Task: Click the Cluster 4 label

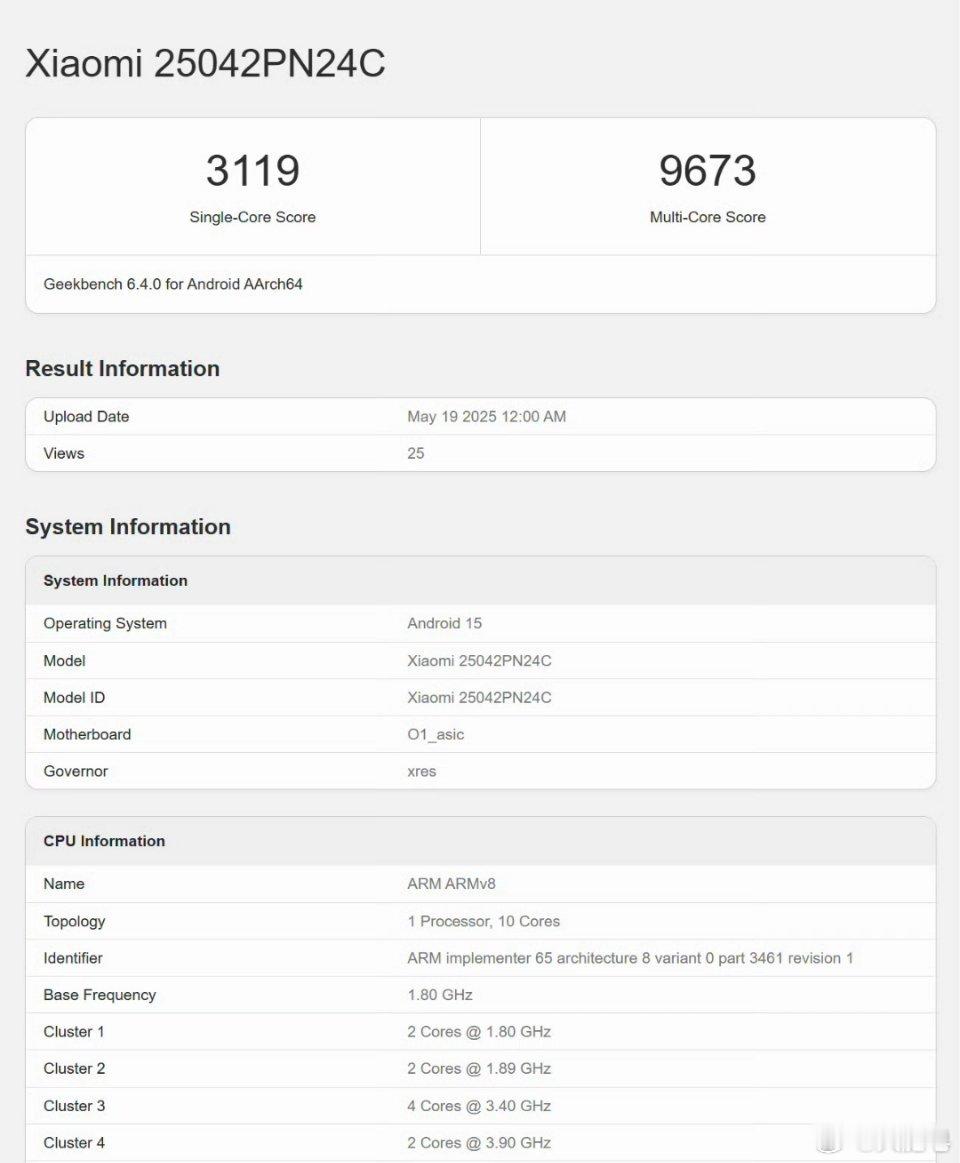Action: (x=74, y=1144)
